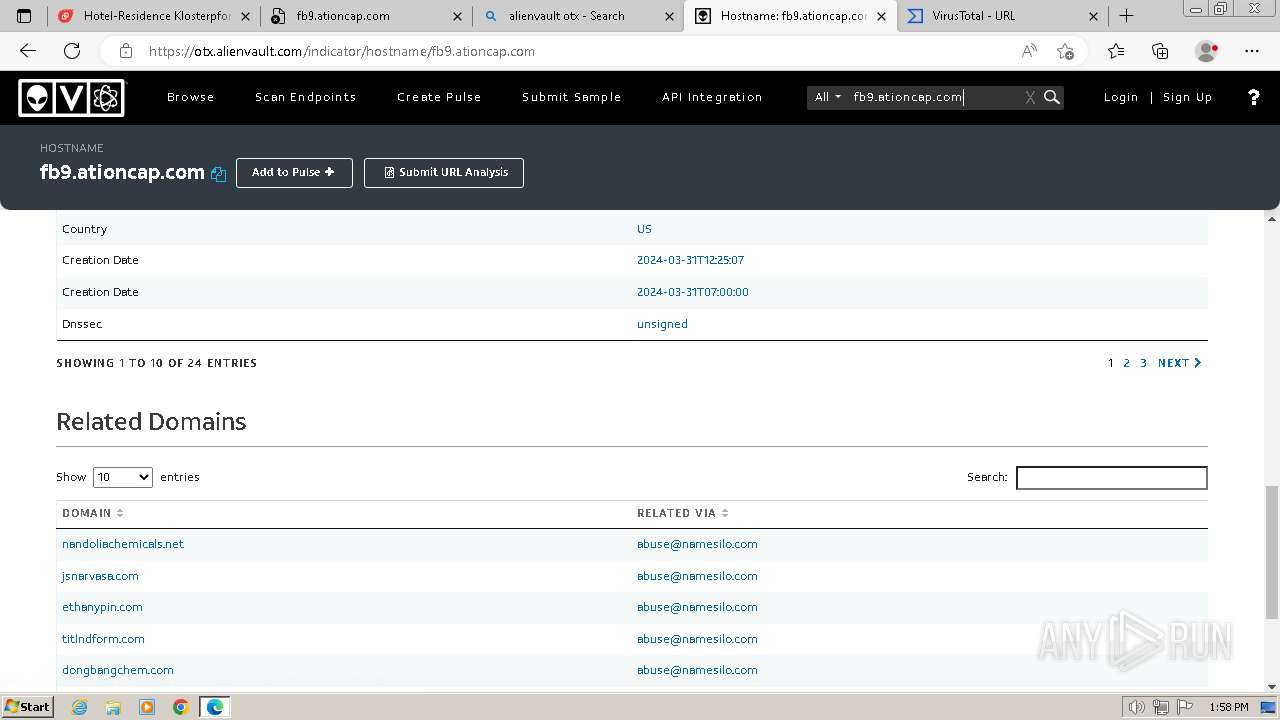Image resolution: width=1280 pixels, height=720 pixels.
Task: Click the 2024-03-31T07:00:00 creation date
Action: [693, 292]
